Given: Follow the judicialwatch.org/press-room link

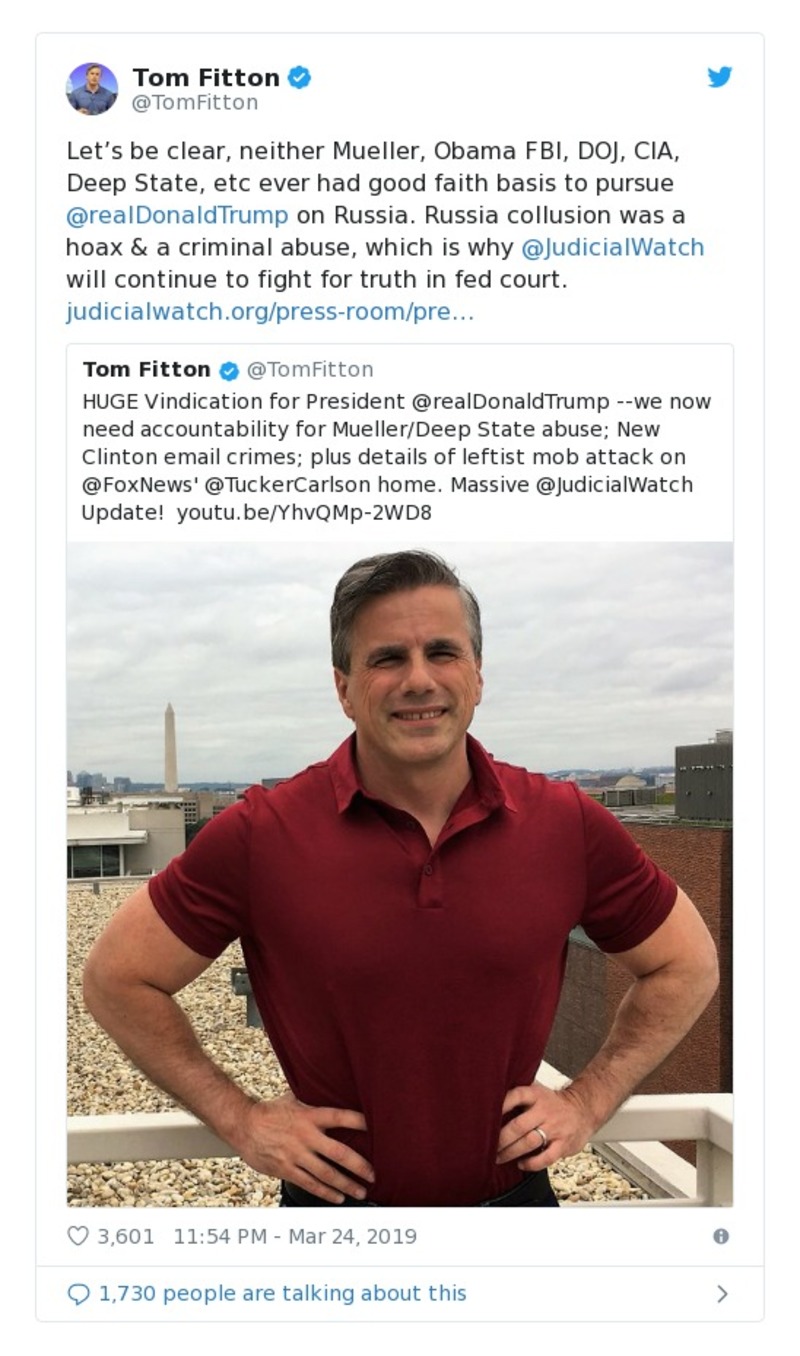Looking at the screenshot, I should (270, 312).
